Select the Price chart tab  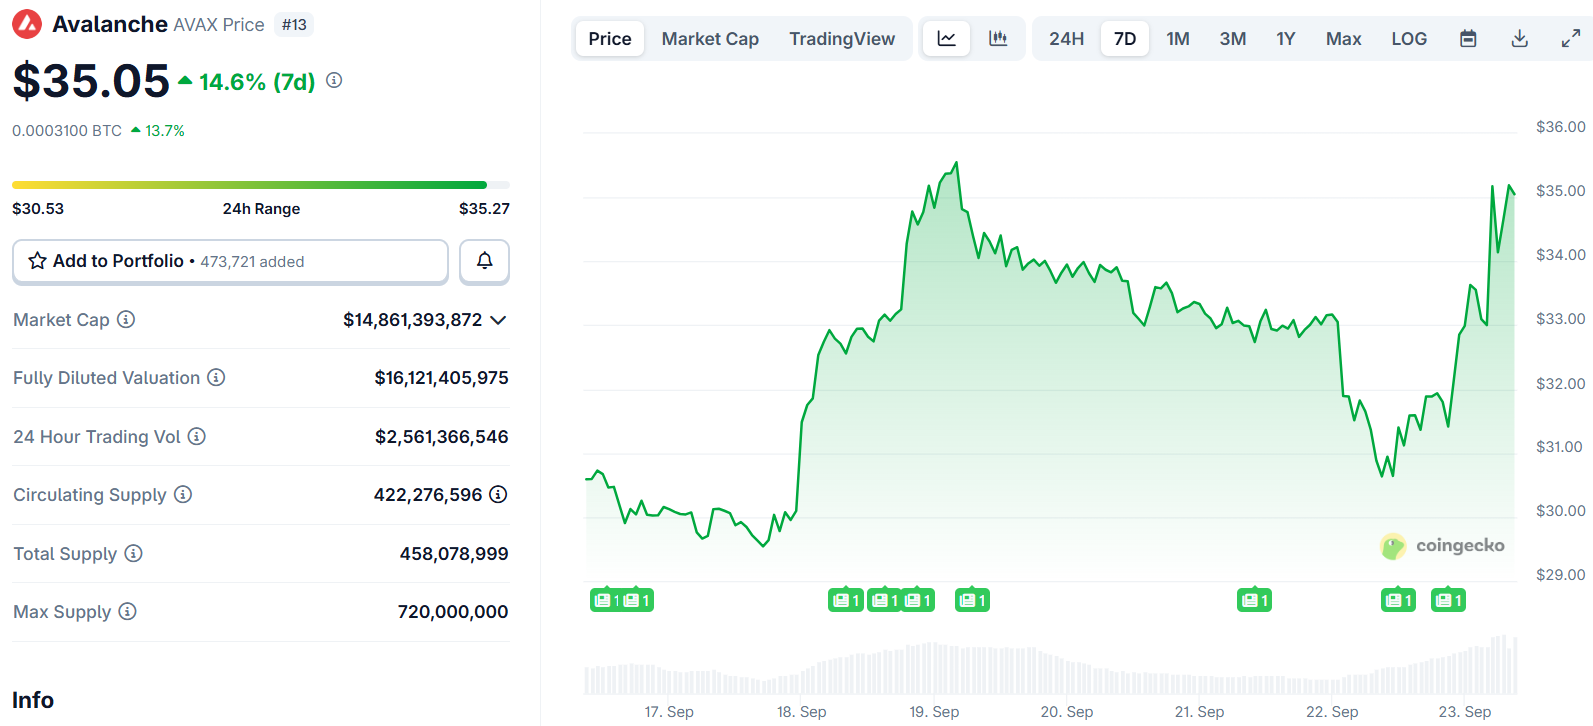[x=610, y=39]
